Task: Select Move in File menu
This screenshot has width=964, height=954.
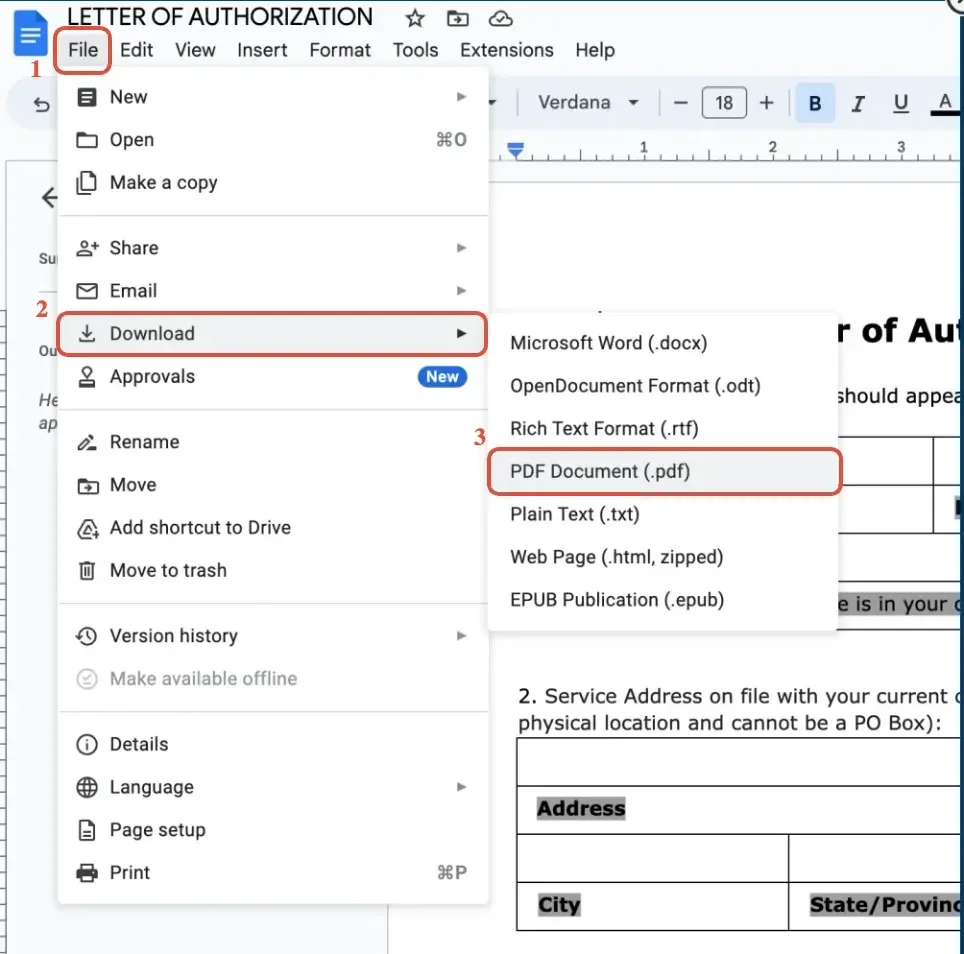Action: 273,485
